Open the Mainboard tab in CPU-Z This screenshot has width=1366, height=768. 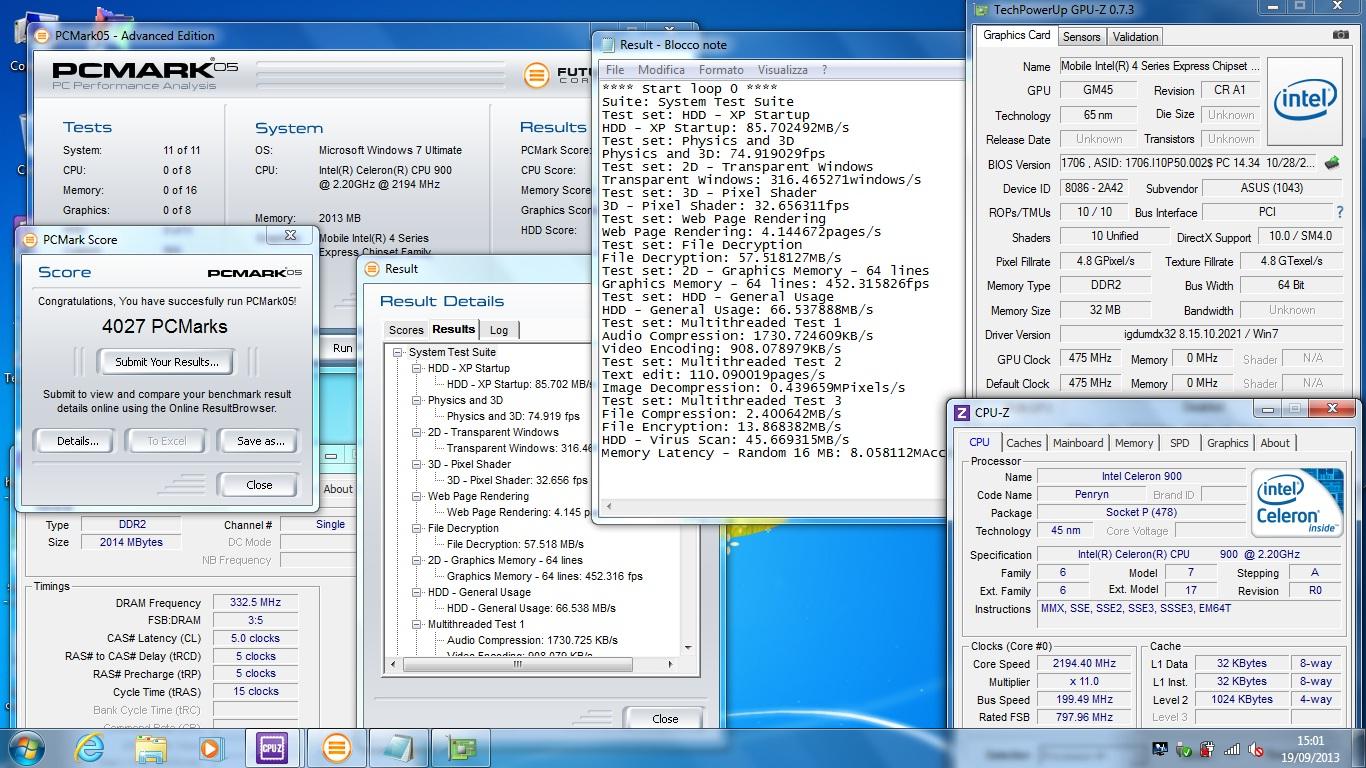(x=1078, y=443)
